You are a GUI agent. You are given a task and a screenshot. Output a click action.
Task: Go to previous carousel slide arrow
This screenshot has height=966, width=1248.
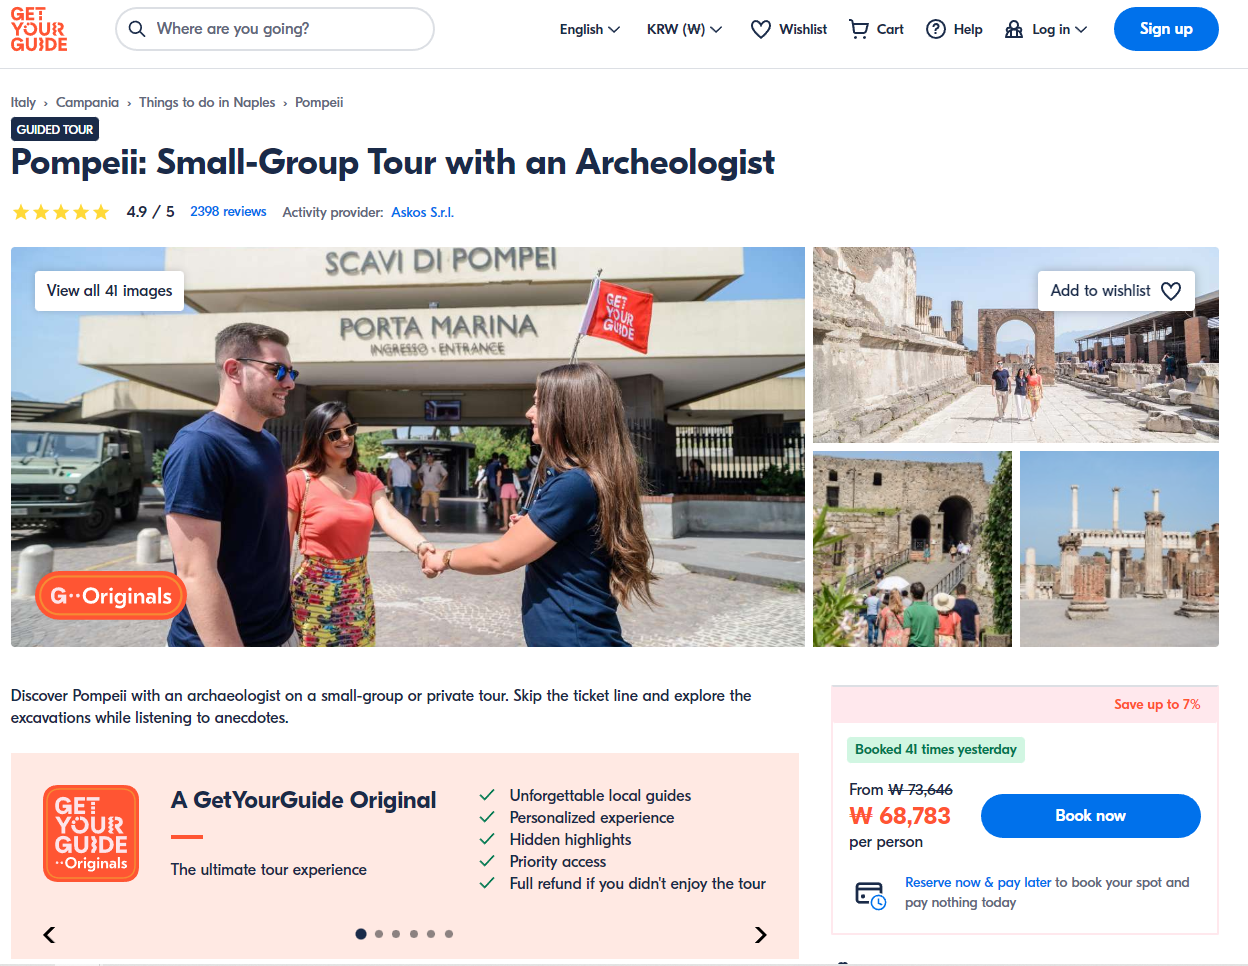(49, 935)
